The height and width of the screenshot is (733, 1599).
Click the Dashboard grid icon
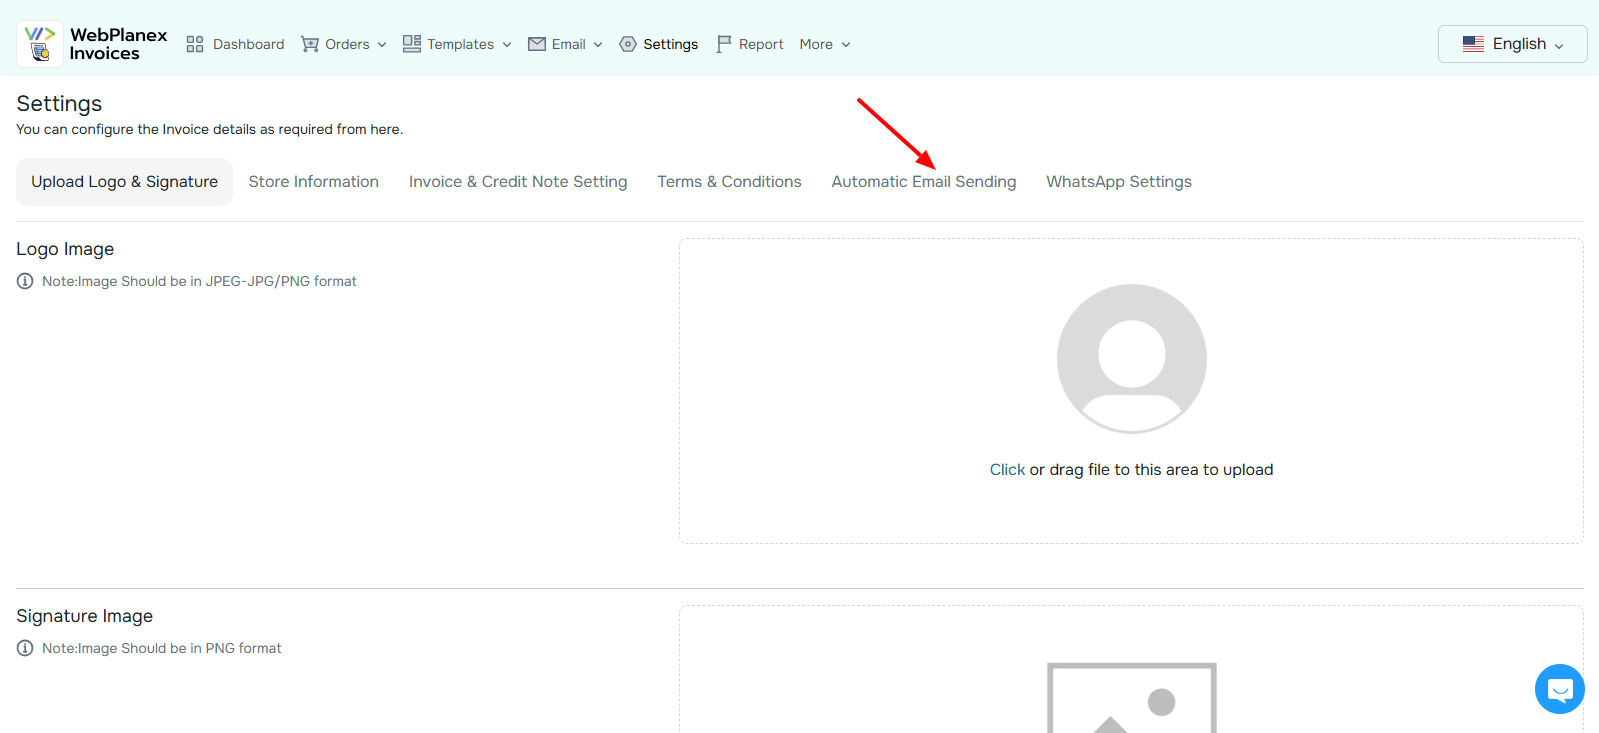195,44
